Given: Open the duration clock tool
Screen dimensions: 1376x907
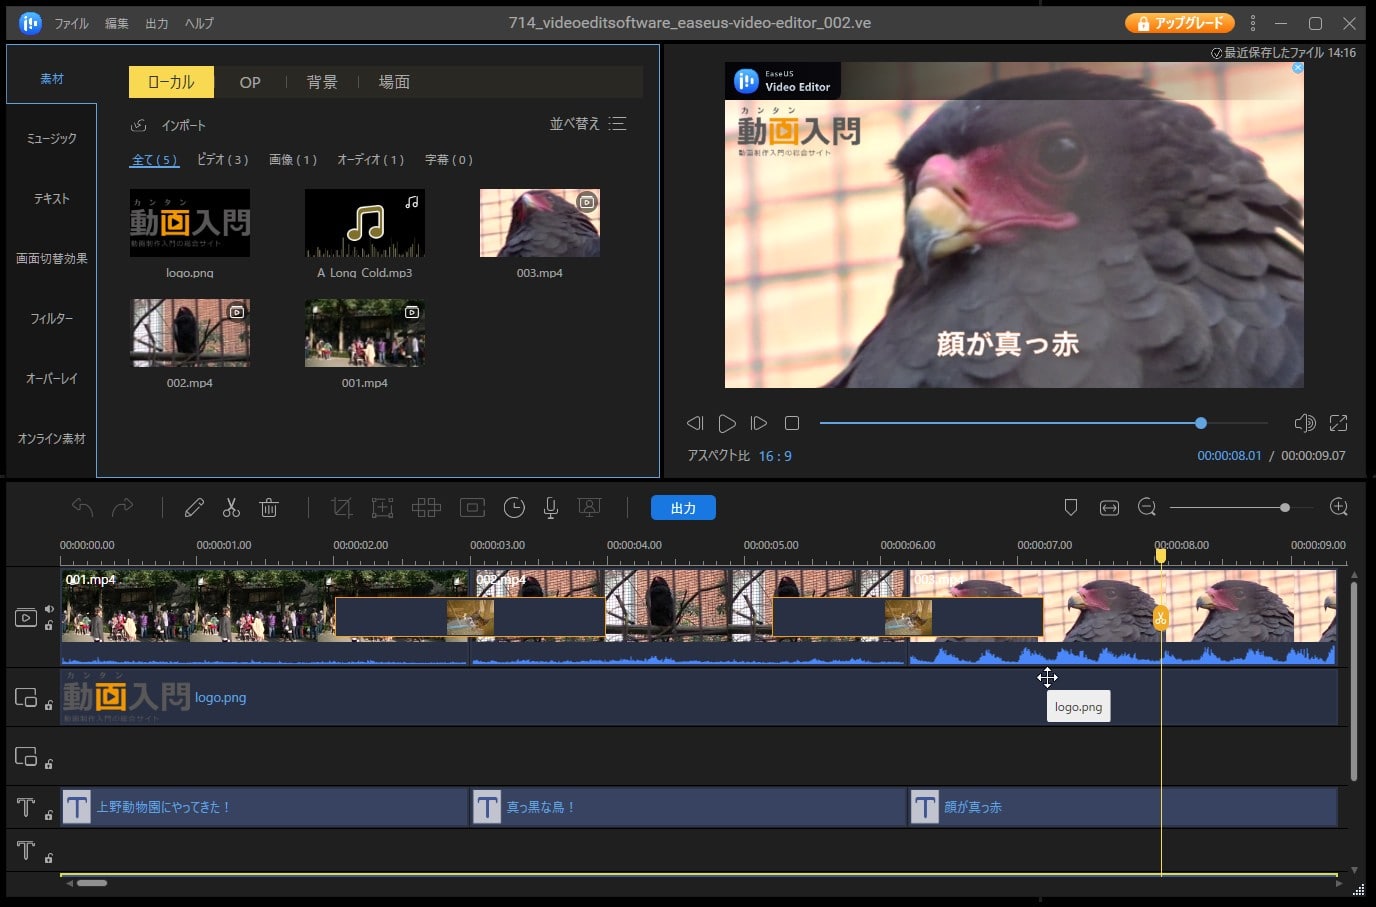Looking at the screenshot, I should coord(514,508).
